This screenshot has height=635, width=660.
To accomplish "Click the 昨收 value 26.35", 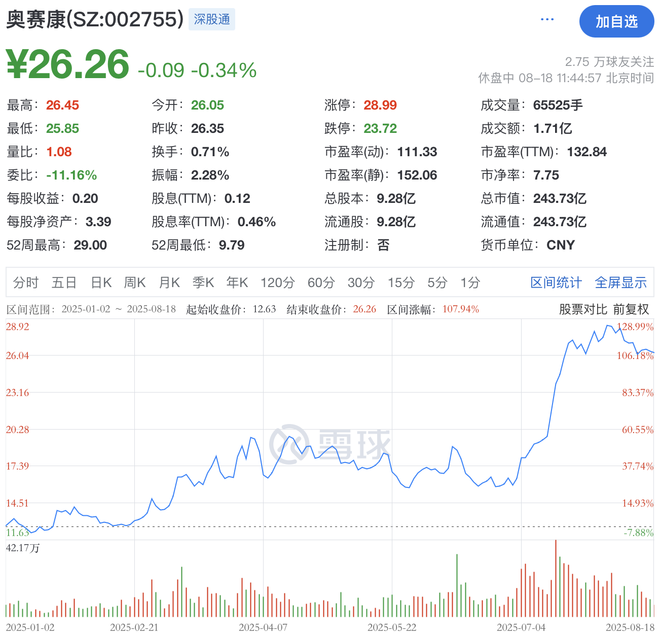I will point(207,128).
